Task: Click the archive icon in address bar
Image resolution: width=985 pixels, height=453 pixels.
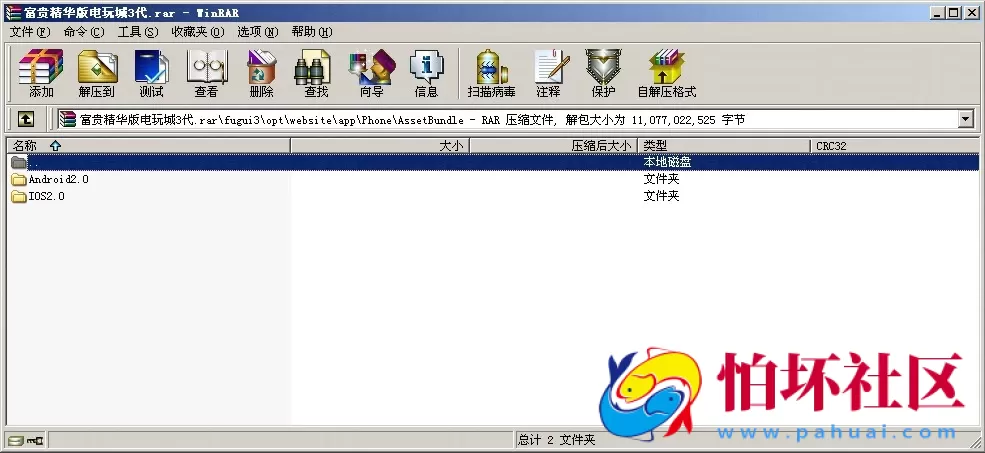Action: pyautogui.click(x=67, y=119)
